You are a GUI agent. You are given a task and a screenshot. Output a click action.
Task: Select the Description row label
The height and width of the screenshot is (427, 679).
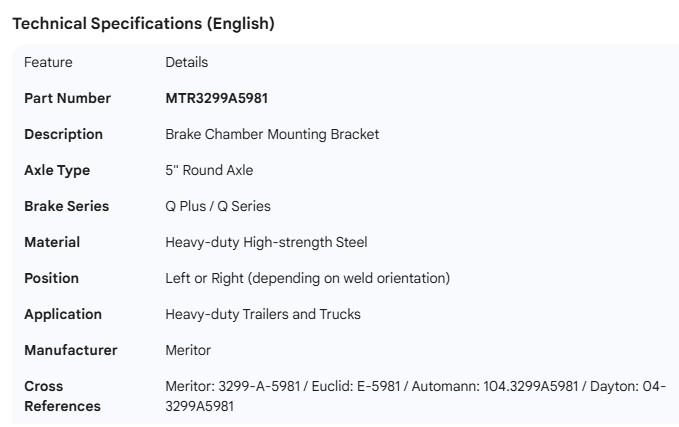63,134
